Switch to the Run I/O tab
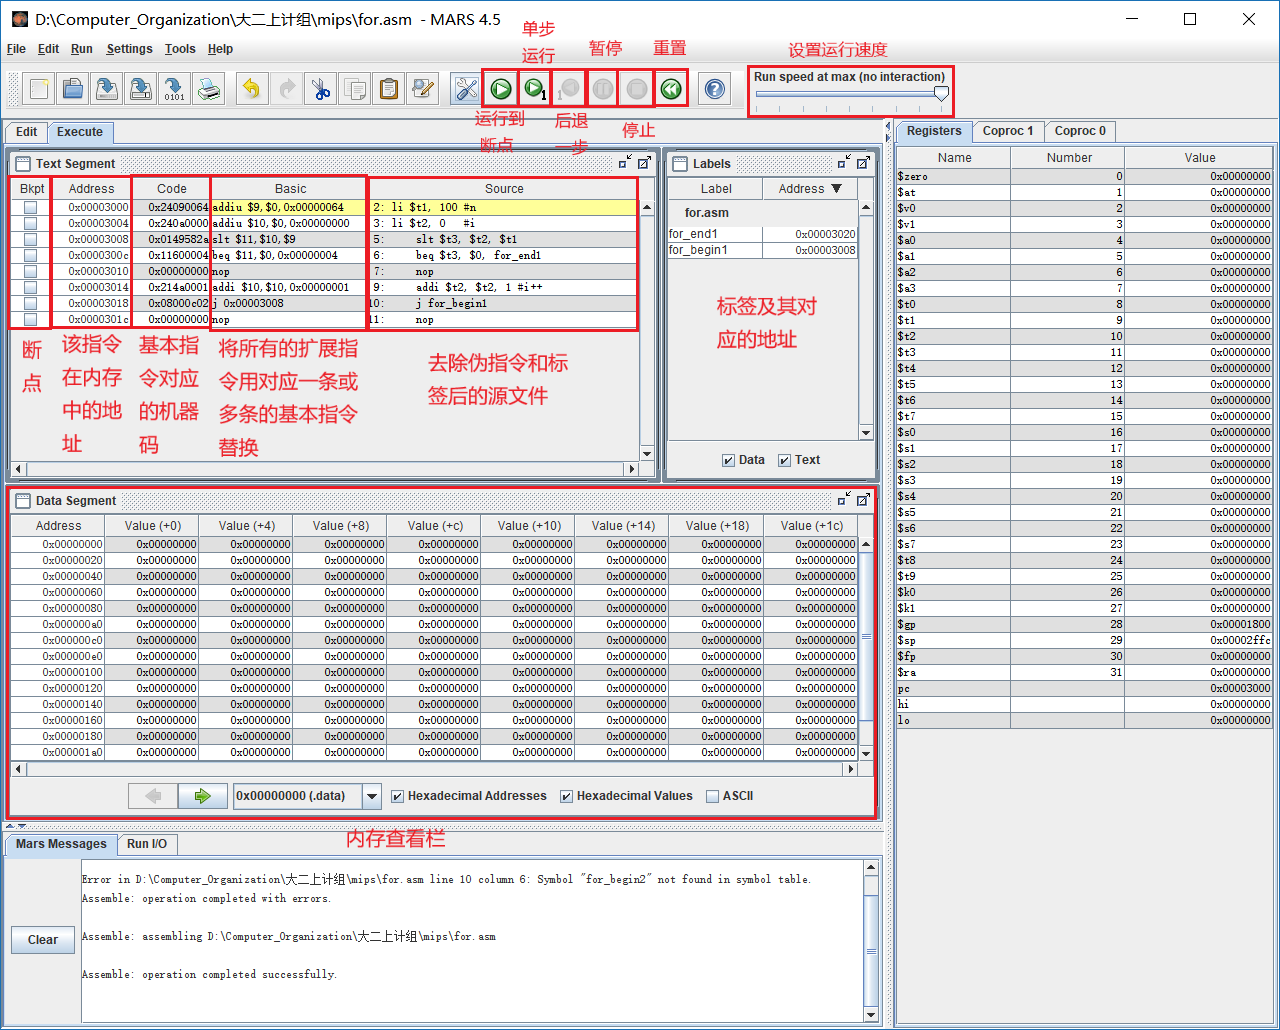1280x1030 pixels. [x=147, y=844]
